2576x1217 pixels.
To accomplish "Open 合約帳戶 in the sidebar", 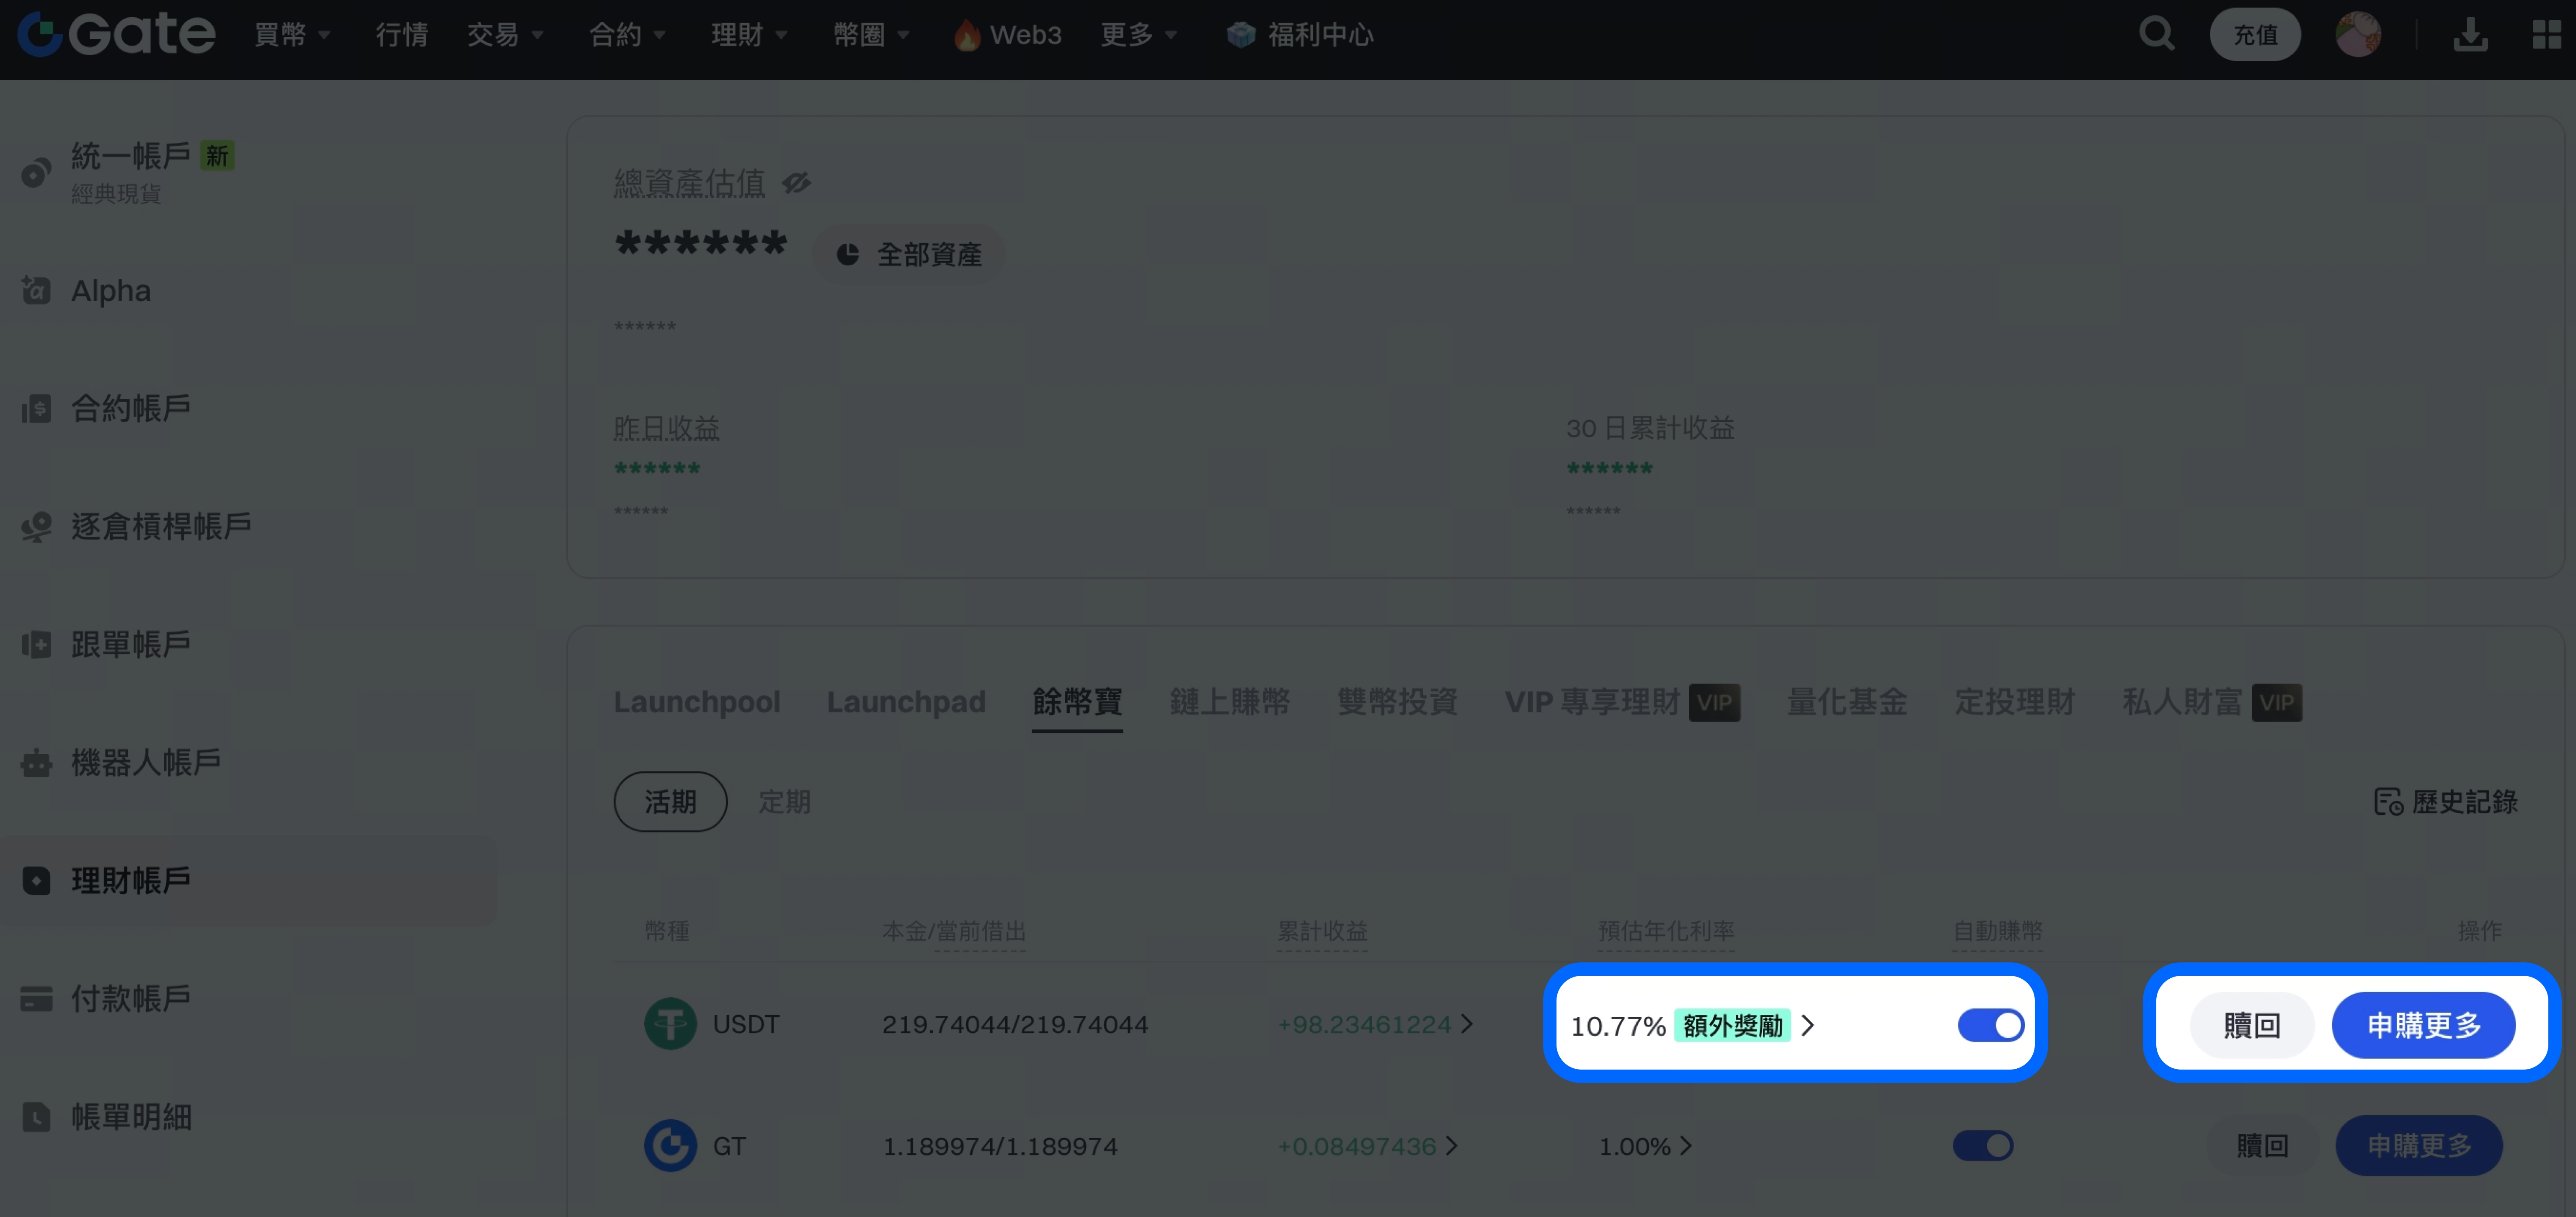I will pyautogui.click(x=130, y=408).
